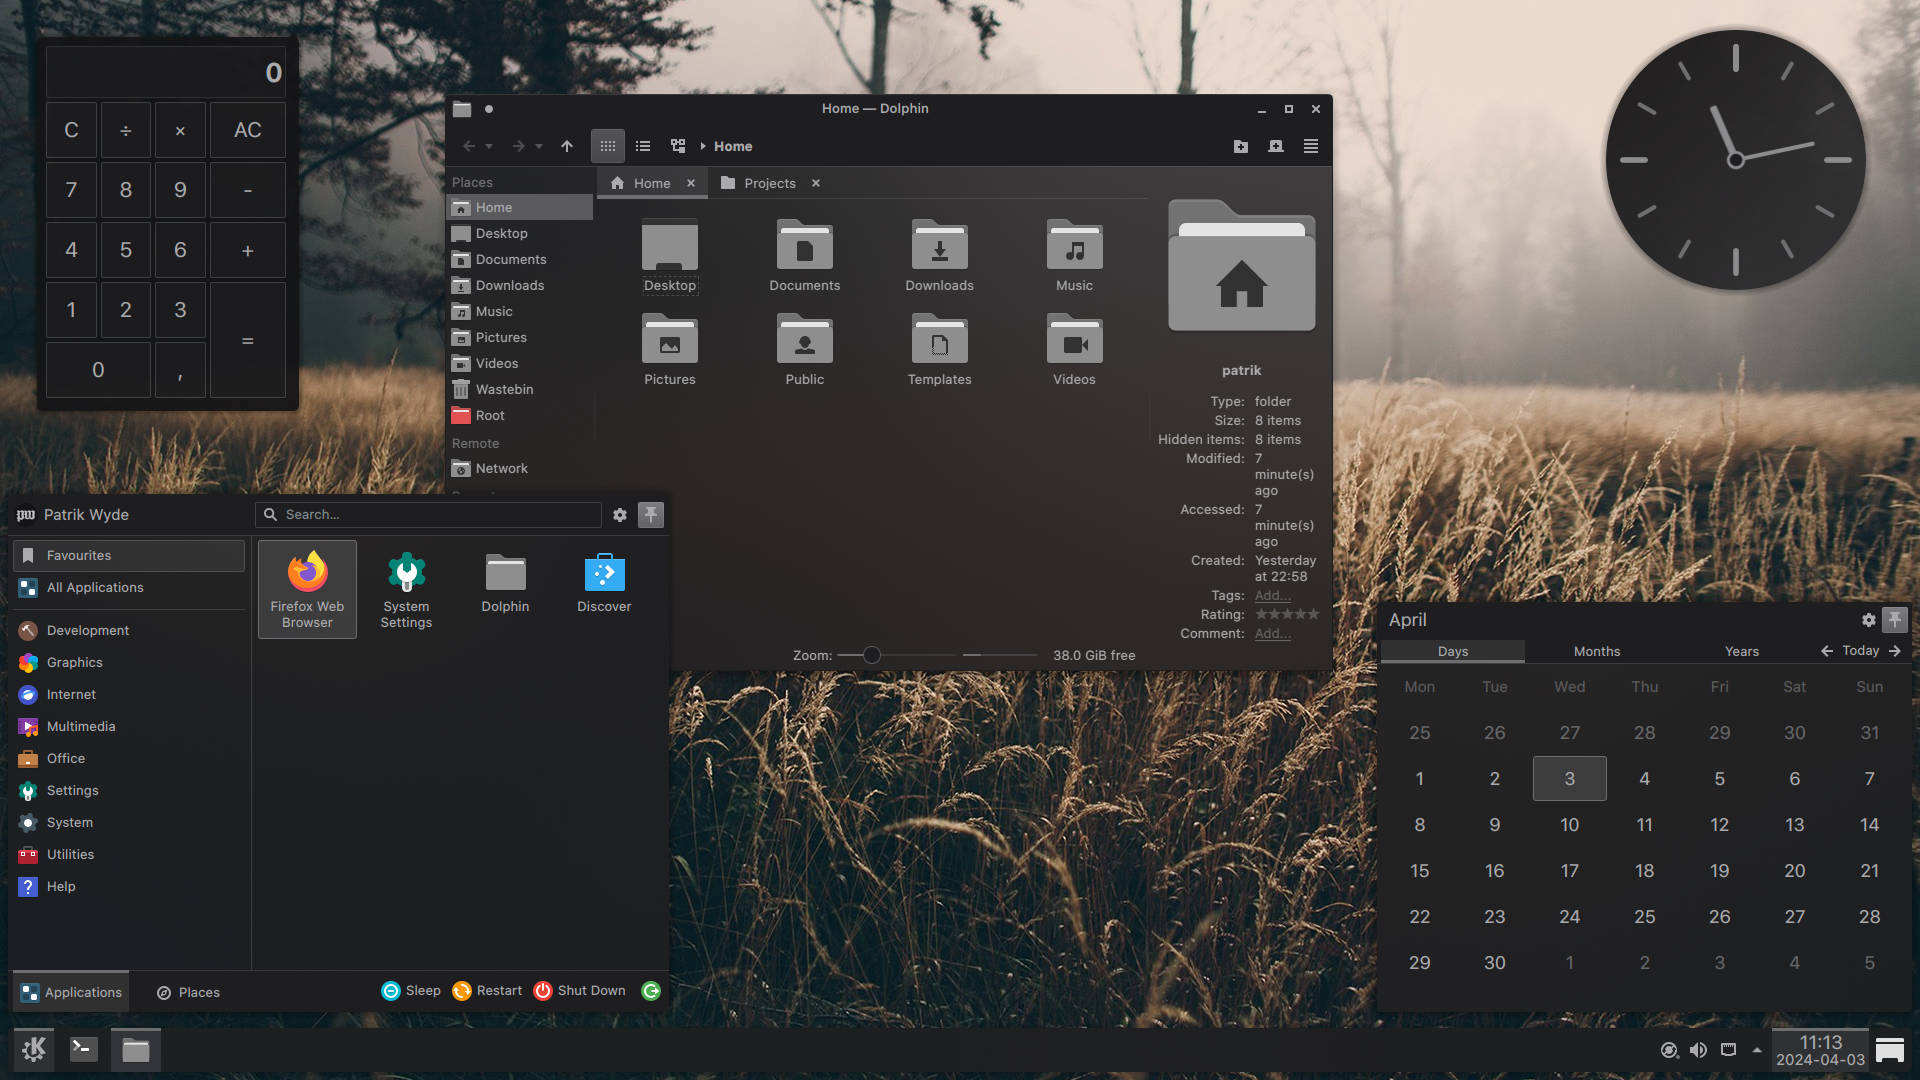The width and height of the screenshot is (1920, 1080).
Task: Set rating stars for patrik folder
Action: point(1287,614)
